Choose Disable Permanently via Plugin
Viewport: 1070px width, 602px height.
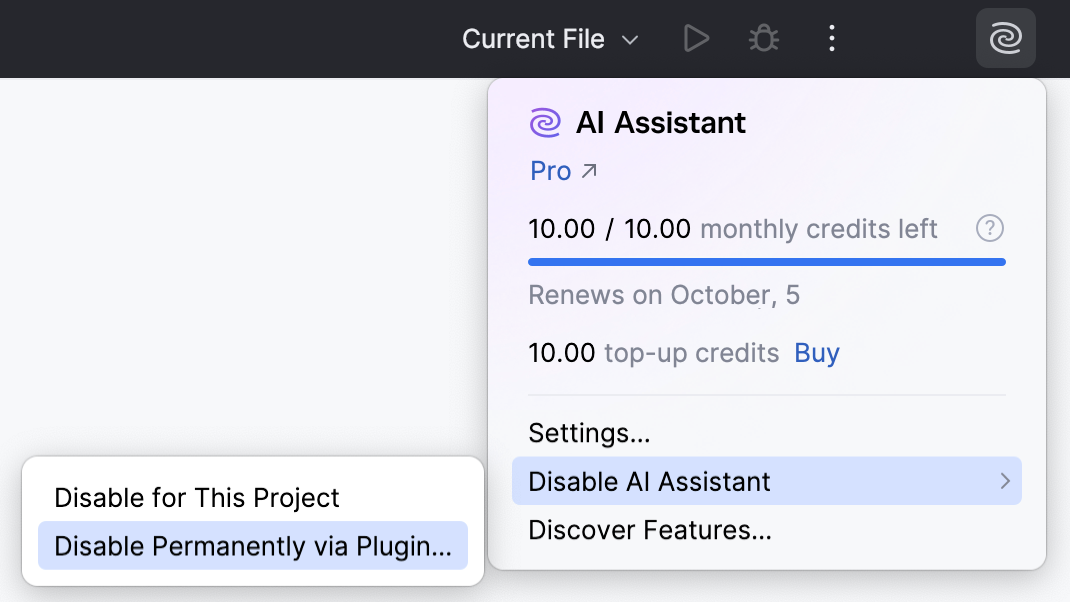(x=251, y=545)
